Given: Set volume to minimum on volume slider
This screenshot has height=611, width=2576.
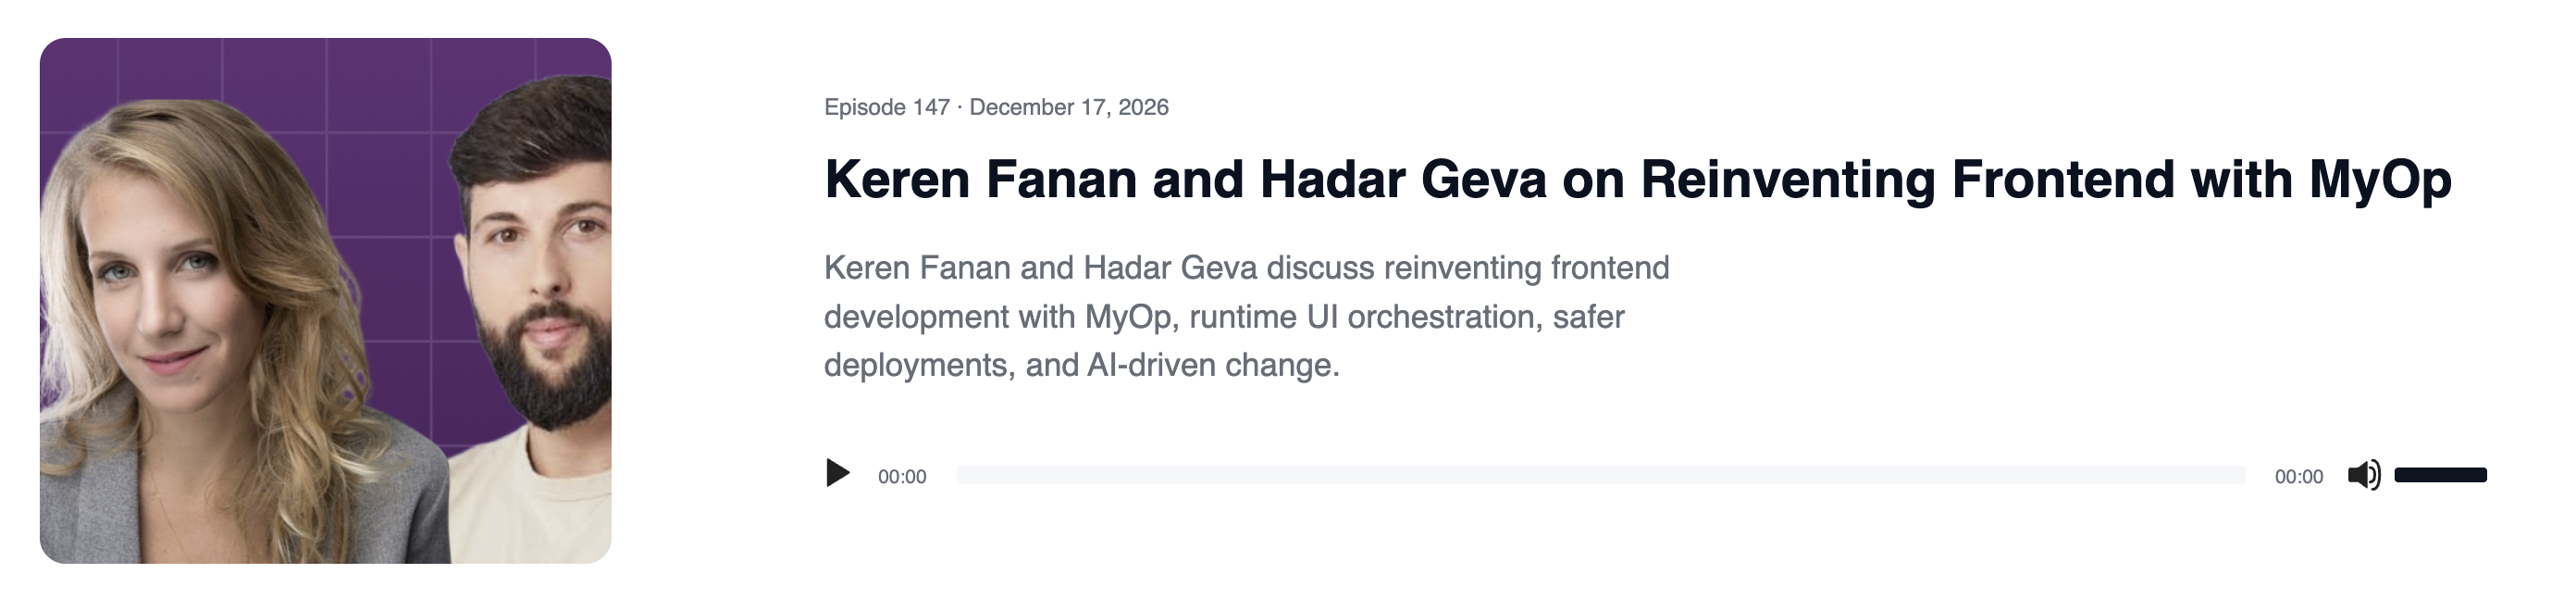Looking at the screenshot, I should click(2398, 475).
